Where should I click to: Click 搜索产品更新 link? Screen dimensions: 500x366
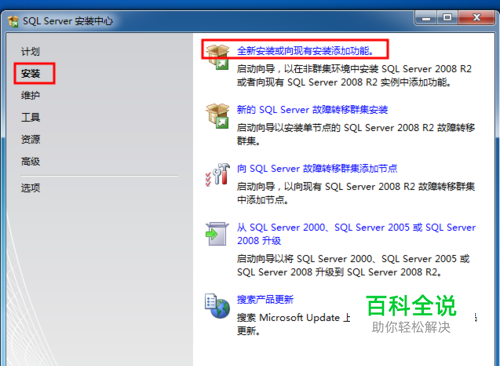[x=265, y=300]
